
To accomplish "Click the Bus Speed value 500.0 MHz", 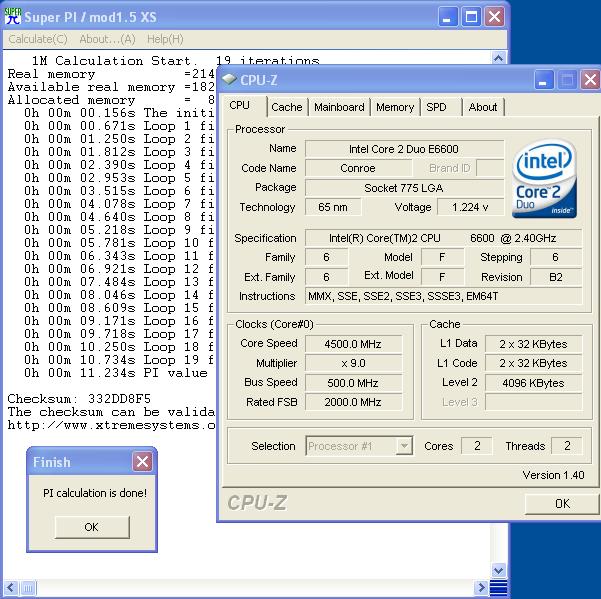I will coord(353,382).
